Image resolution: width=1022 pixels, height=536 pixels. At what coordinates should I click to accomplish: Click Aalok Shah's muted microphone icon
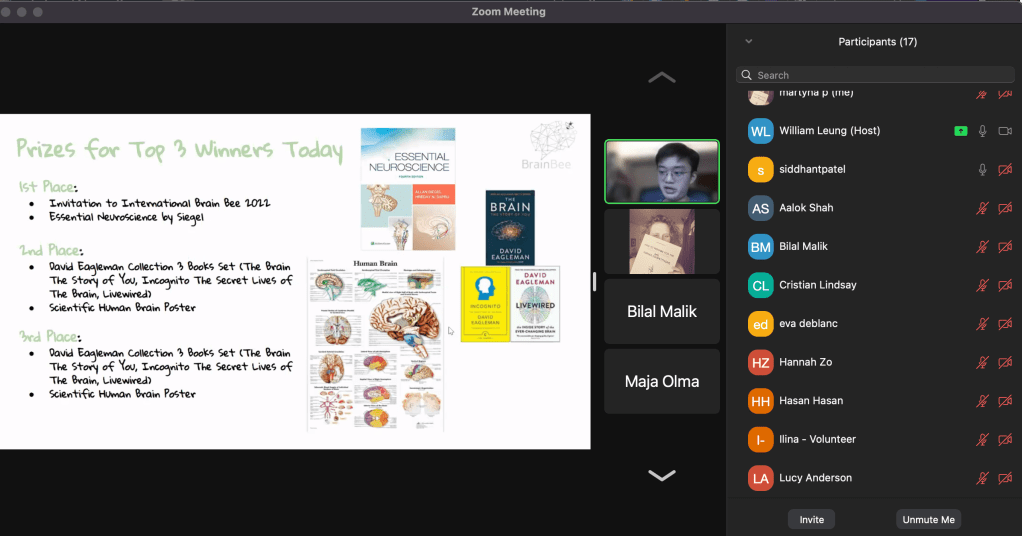pos(983,208)
